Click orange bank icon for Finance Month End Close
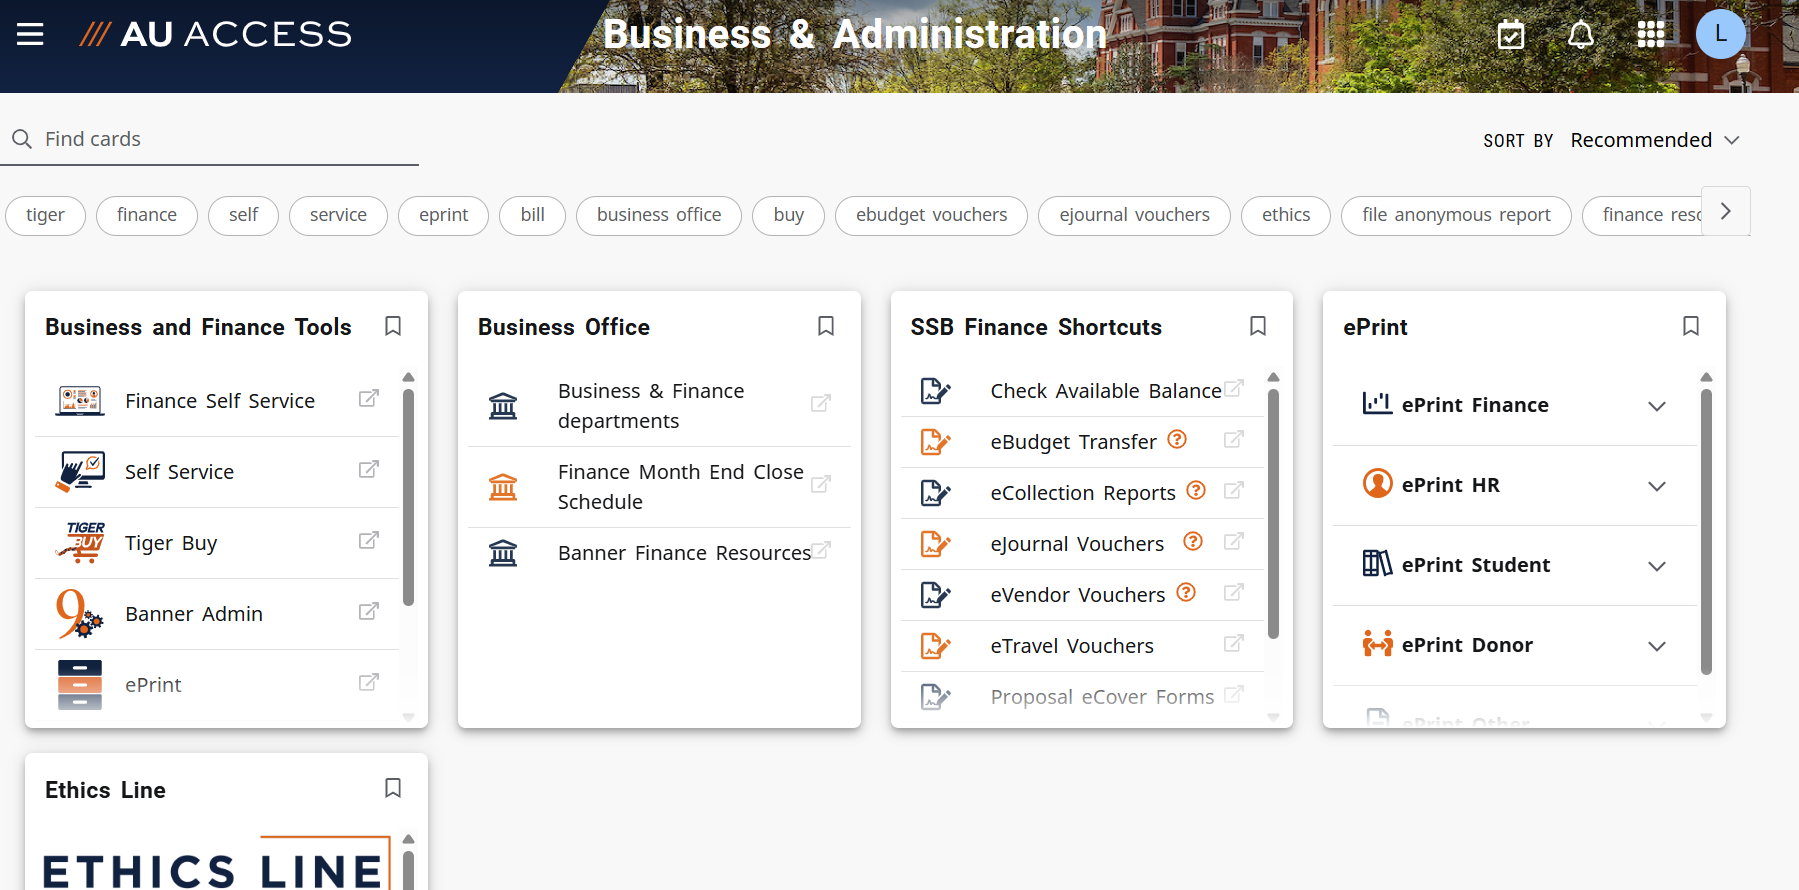This screenshot has width=1799, height=890. [503, 487]
